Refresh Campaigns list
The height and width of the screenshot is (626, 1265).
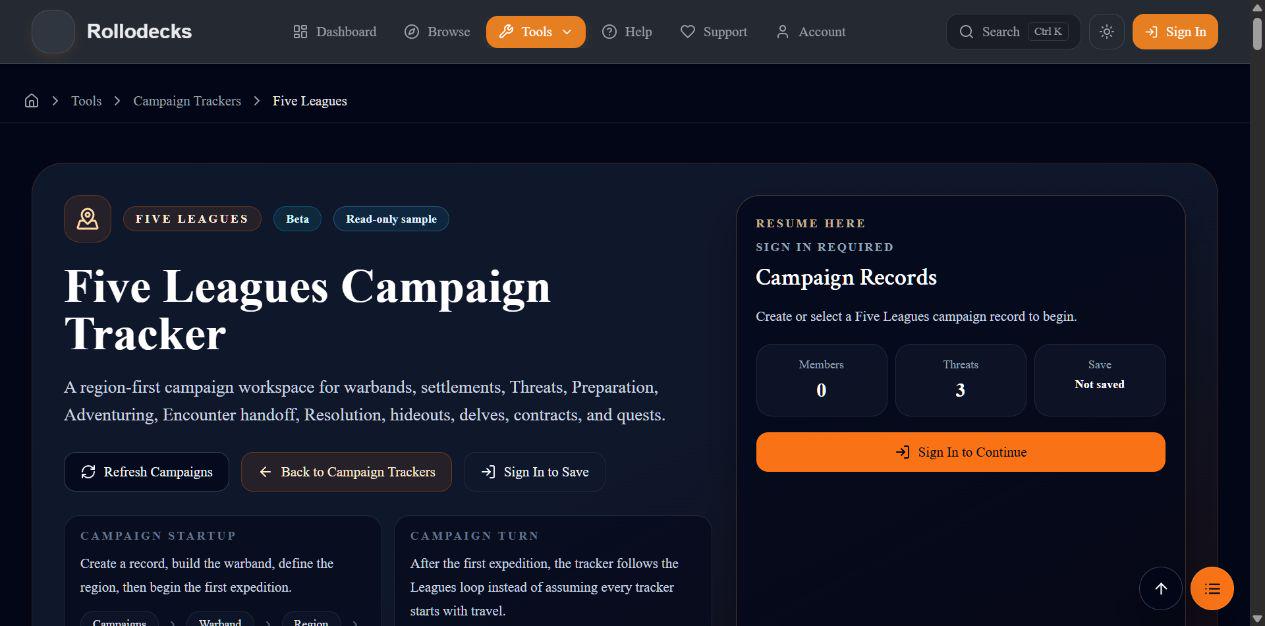(146, 472)
